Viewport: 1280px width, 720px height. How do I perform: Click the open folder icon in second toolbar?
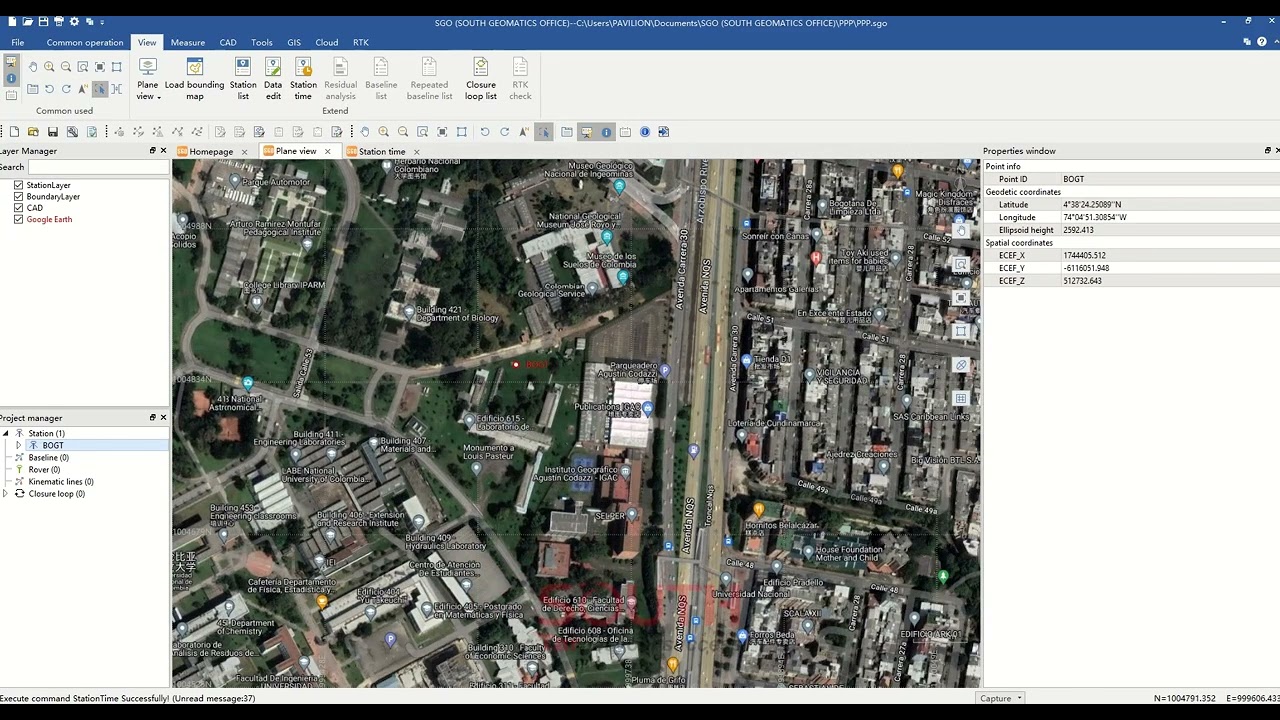(33, 132)
